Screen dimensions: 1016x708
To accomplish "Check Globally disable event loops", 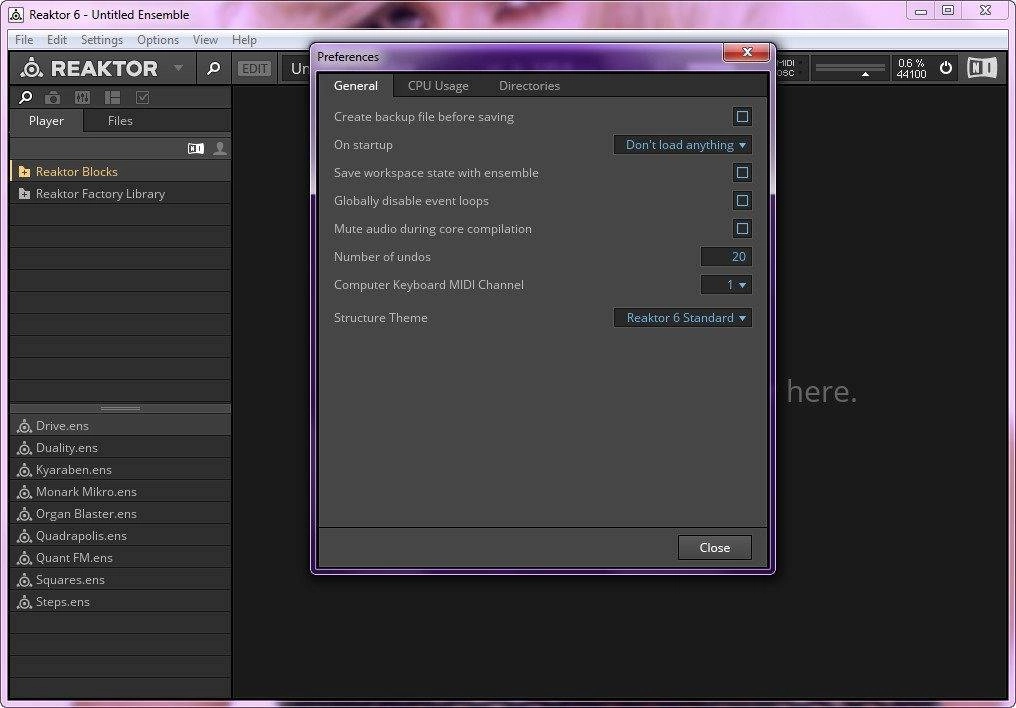I will point(742,200).
